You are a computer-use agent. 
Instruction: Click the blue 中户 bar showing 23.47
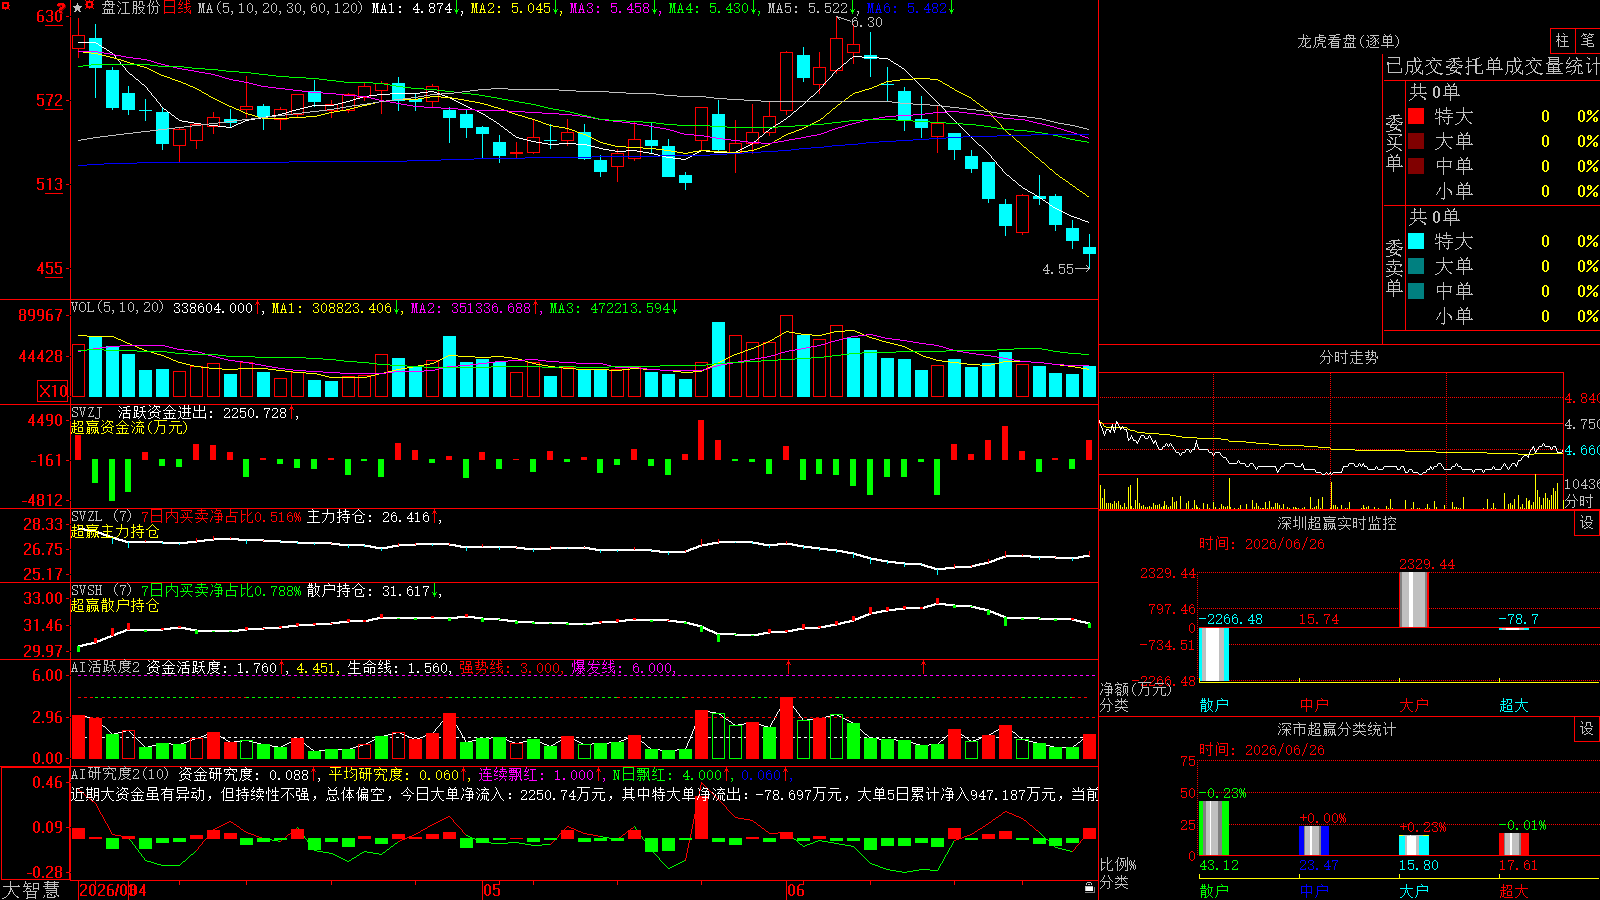click(1313, 841)
